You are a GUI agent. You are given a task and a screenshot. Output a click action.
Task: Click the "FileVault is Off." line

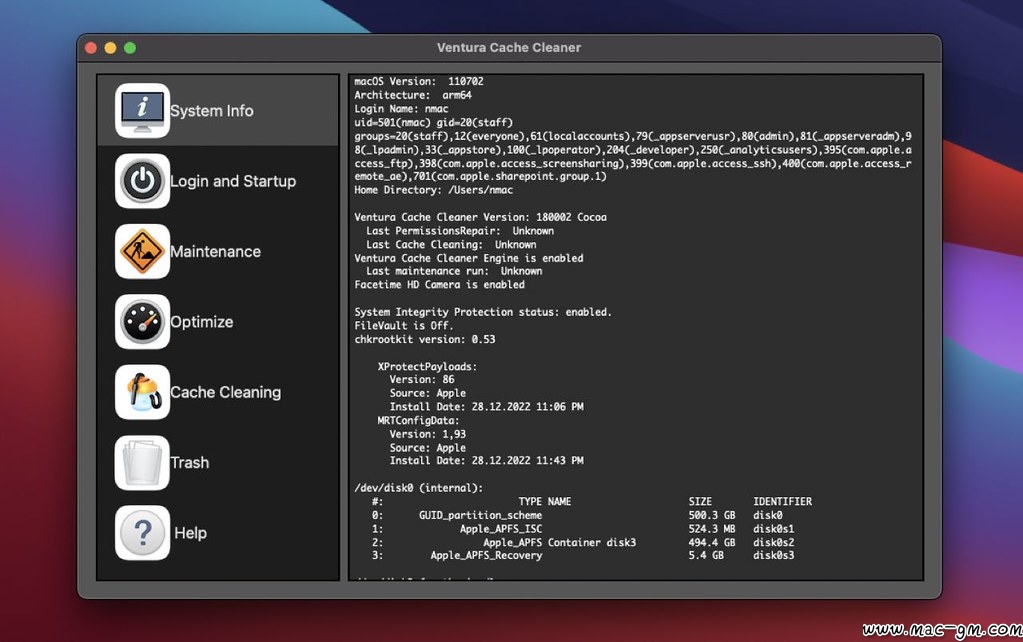[404, 326]
